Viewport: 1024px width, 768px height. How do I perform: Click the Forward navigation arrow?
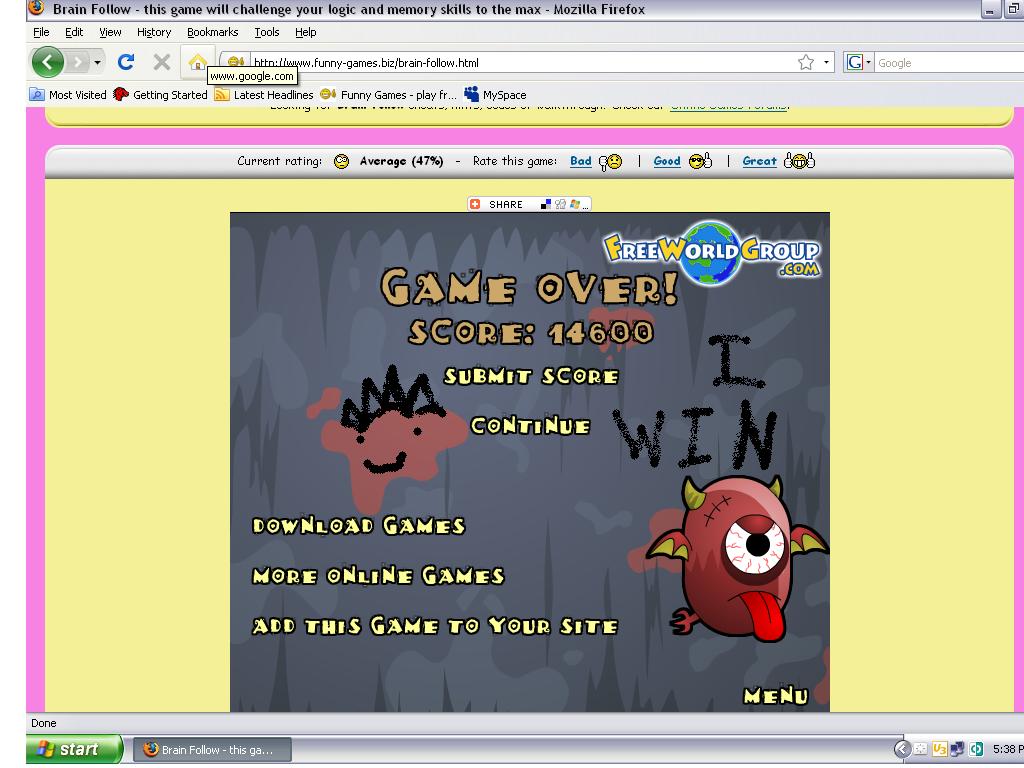coord(78,63)
